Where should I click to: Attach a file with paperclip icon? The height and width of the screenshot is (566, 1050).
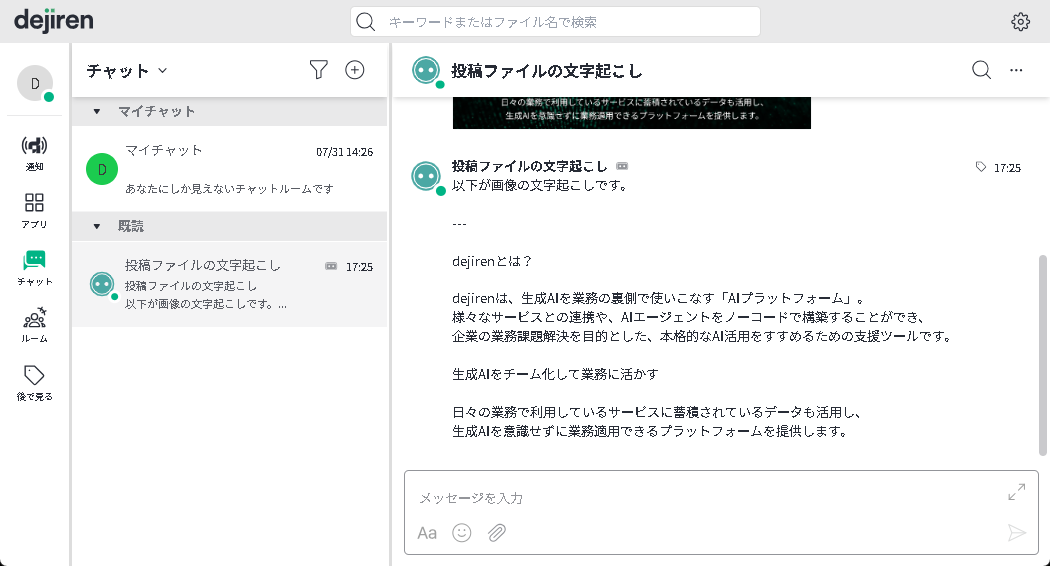pos(496,532)
